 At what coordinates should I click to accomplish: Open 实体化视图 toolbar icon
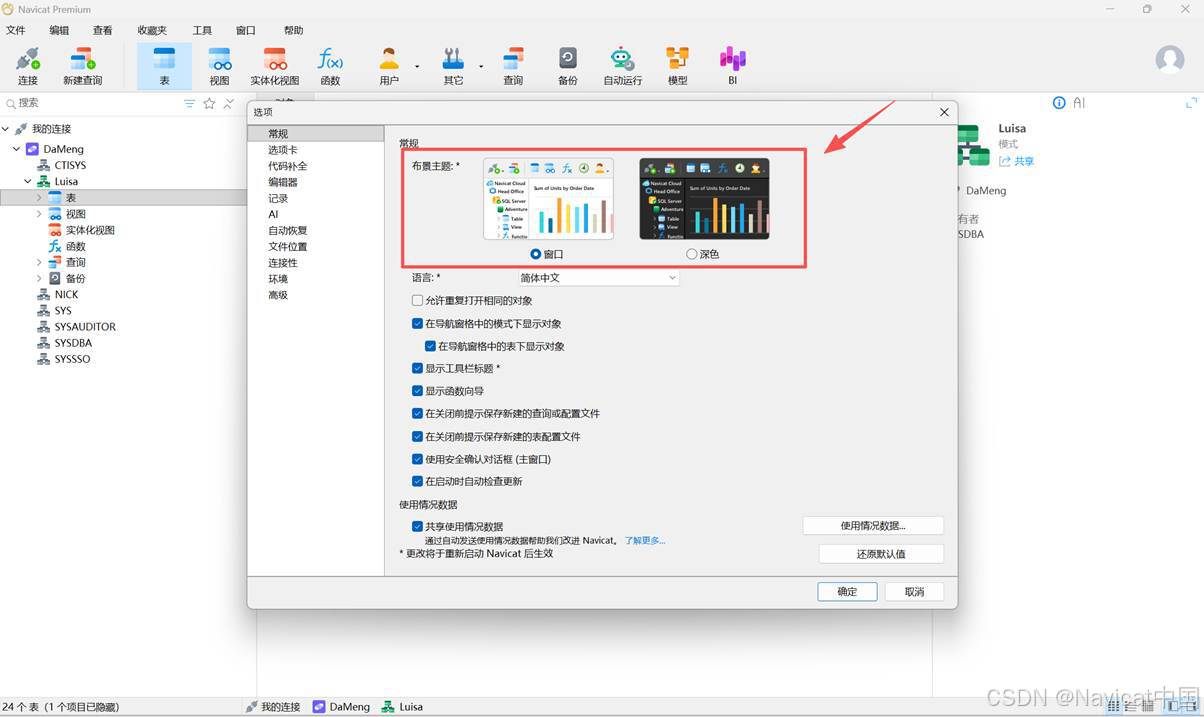click(275, 66)
